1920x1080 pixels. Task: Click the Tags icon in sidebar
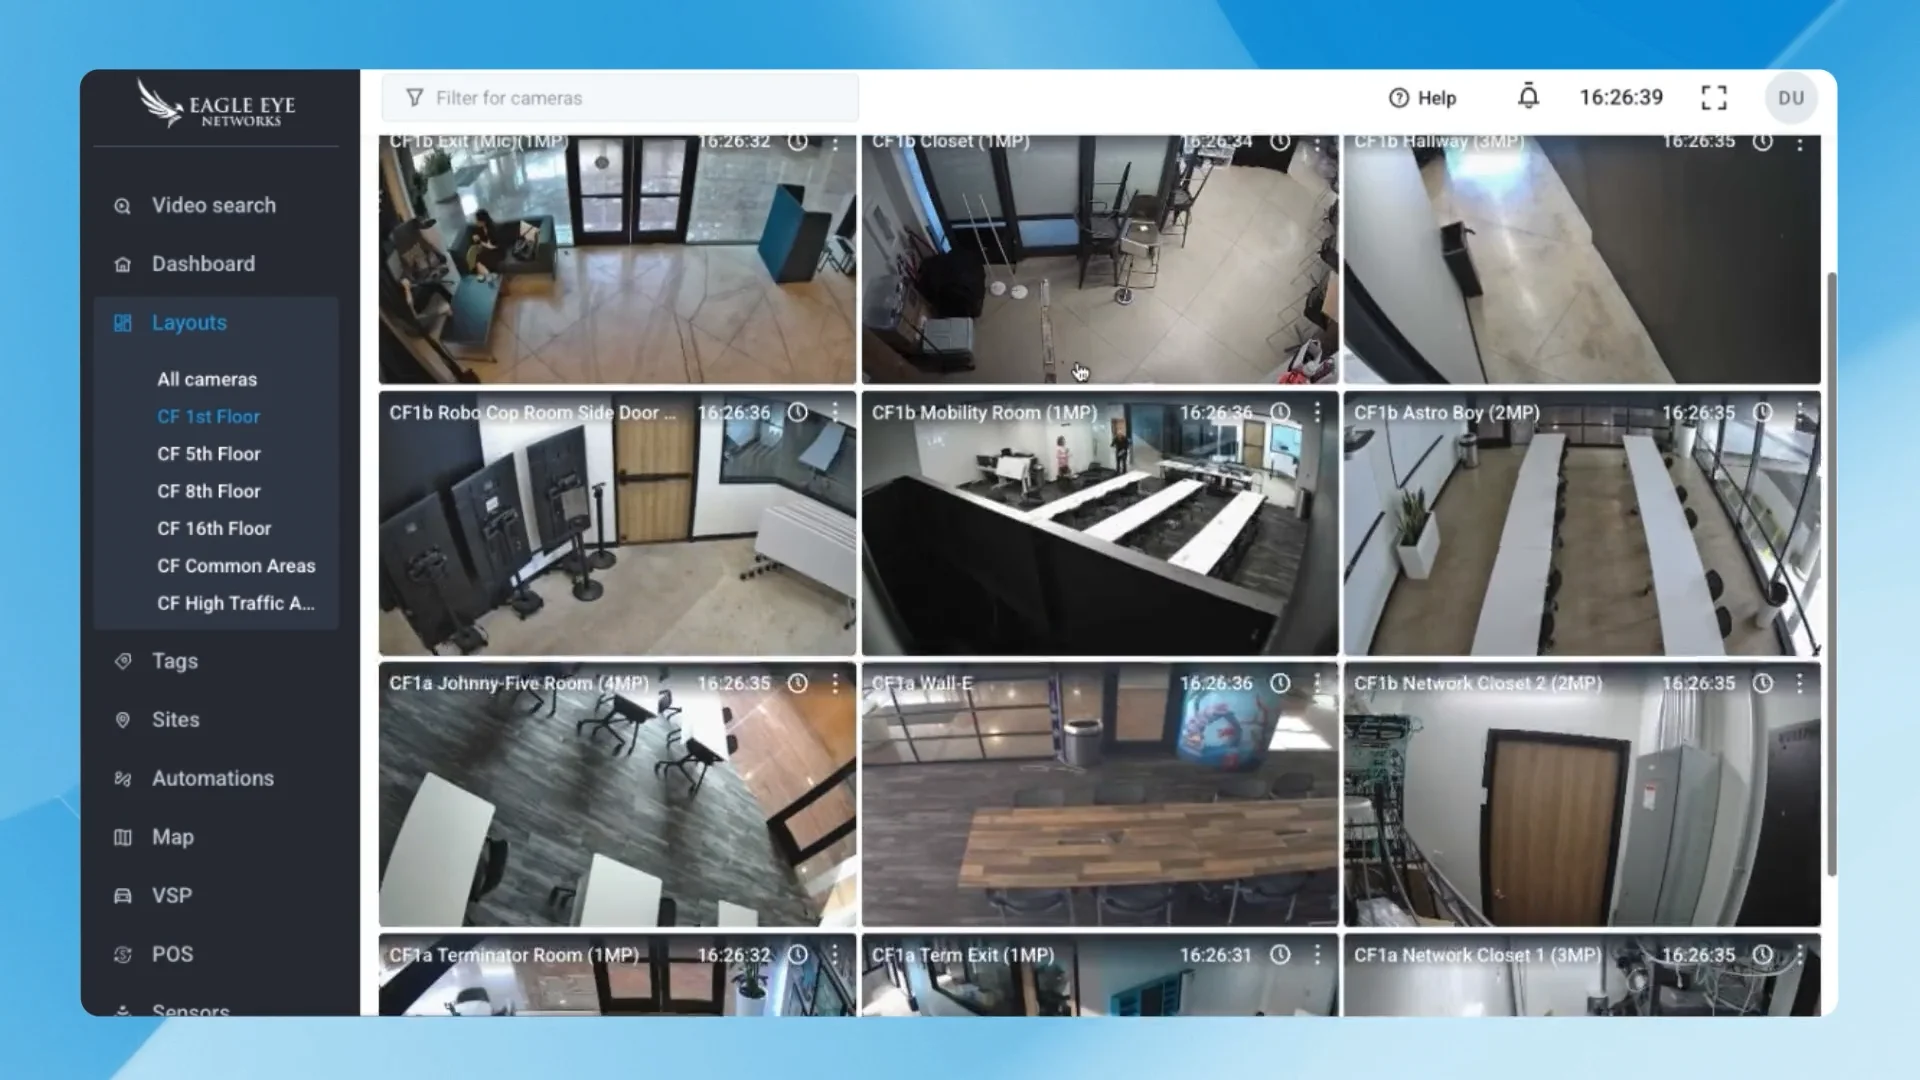tap(122, 661)
